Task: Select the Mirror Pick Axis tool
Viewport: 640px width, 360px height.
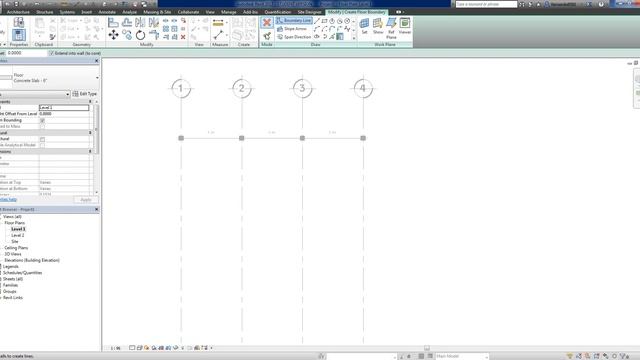Action: tap(140, 22)
